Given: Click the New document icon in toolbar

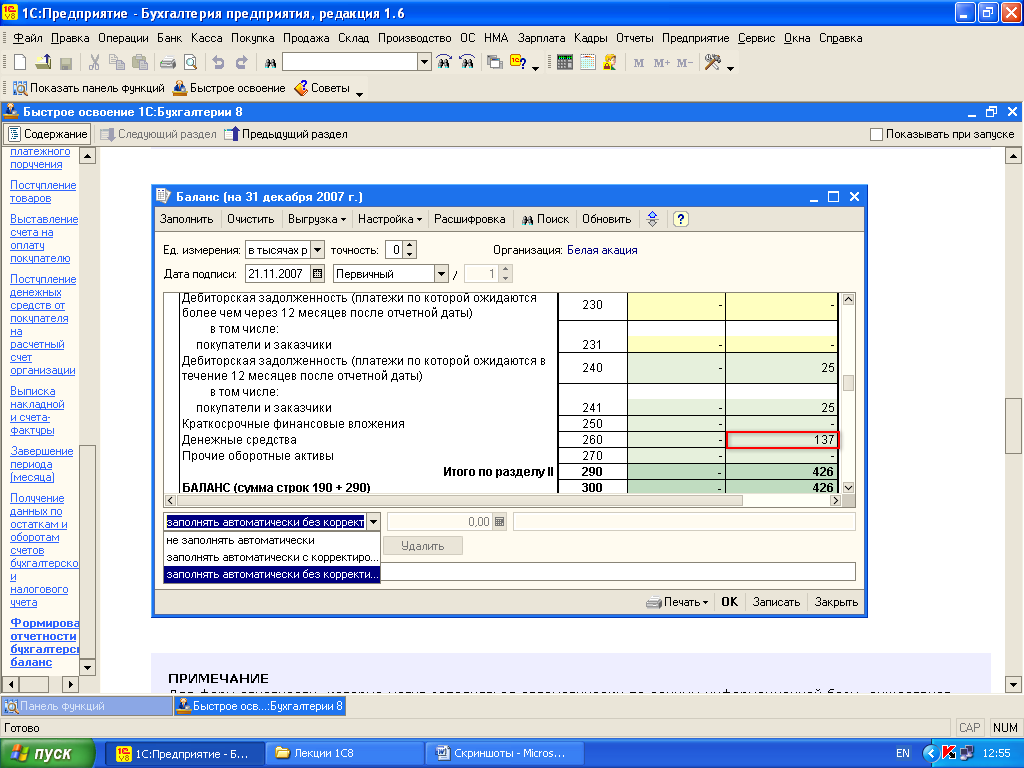Looking at the screenshot, I should pyautogui.click(x=20, y=63).
